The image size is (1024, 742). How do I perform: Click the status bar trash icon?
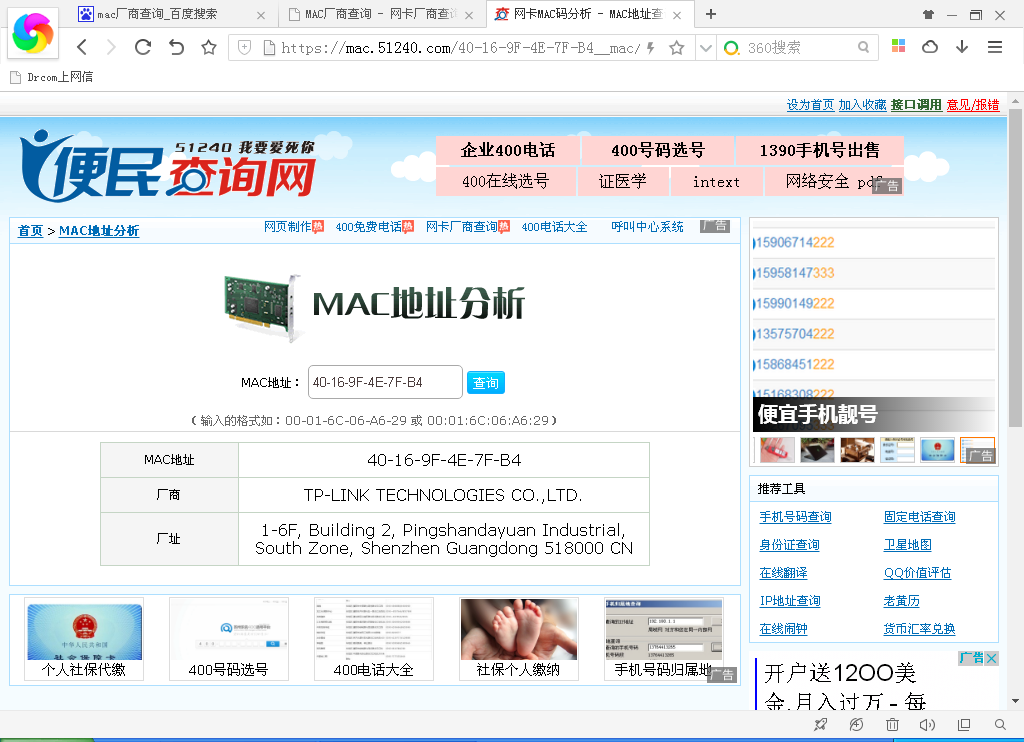tap(892, 724)
